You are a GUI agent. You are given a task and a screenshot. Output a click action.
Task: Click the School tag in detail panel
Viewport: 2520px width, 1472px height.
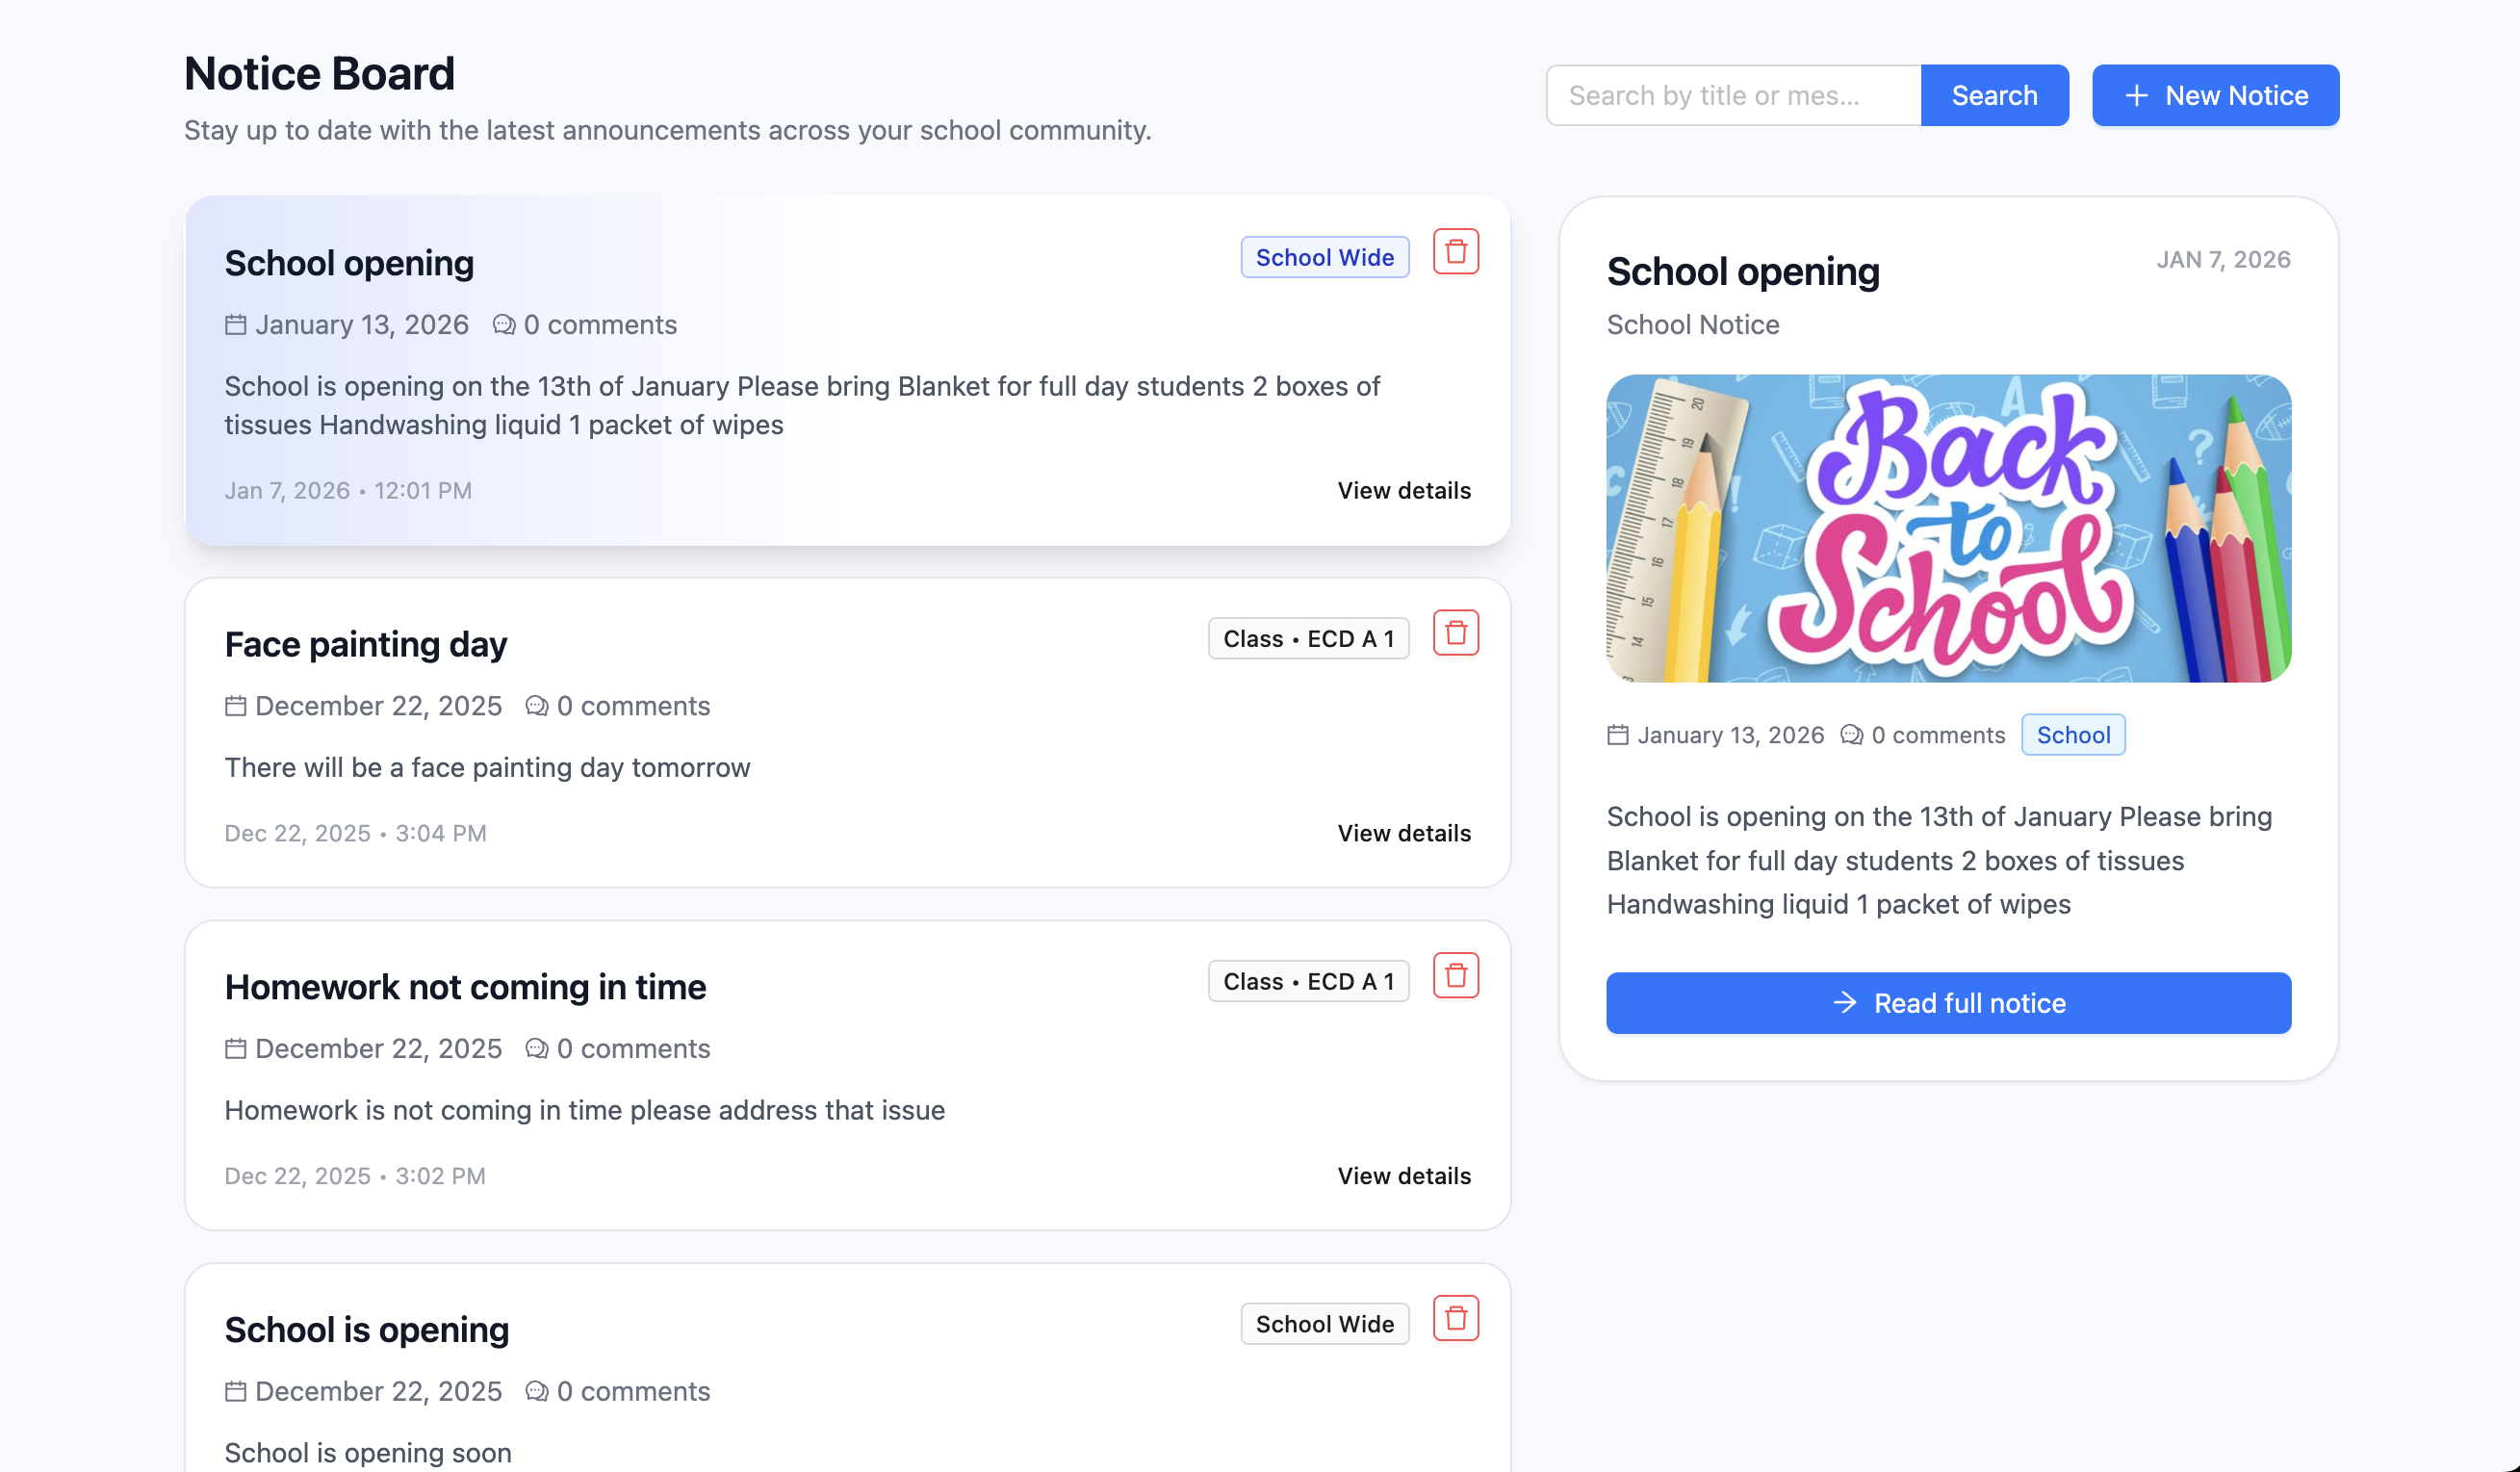click(x=2073, y=735)
